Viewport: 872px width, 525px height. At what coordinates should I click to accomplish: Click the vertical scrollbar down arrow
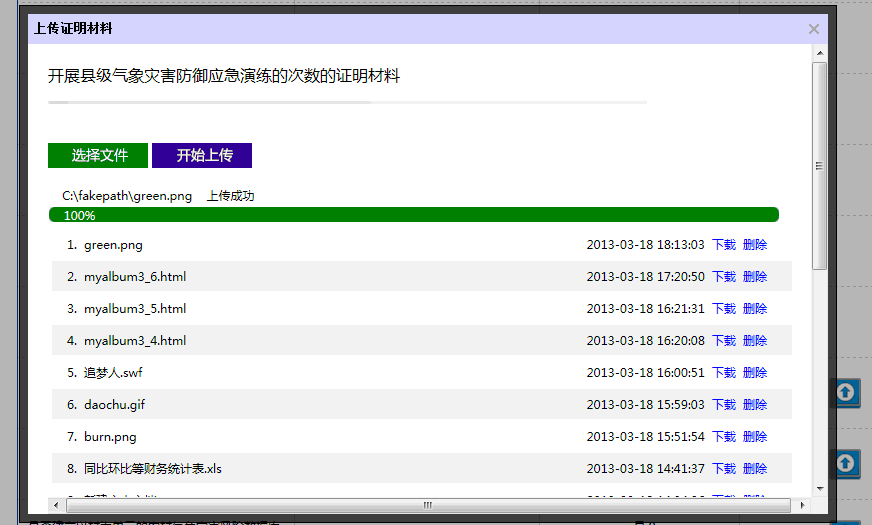(x=820, y=489)
